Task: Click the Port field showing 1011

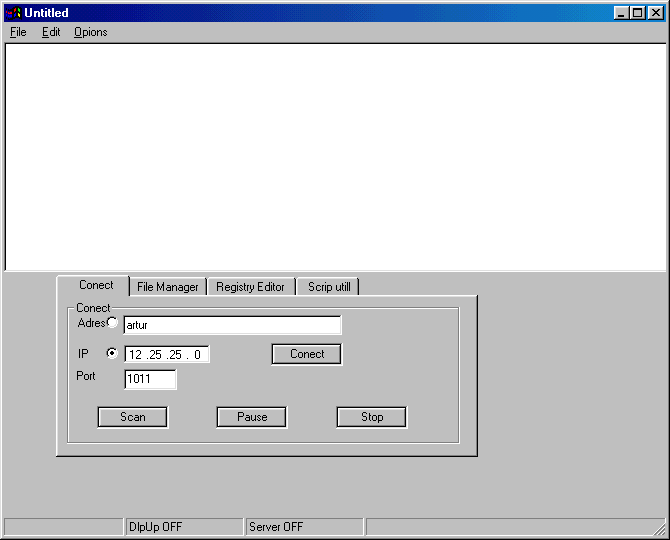Action: coord(150,380)
